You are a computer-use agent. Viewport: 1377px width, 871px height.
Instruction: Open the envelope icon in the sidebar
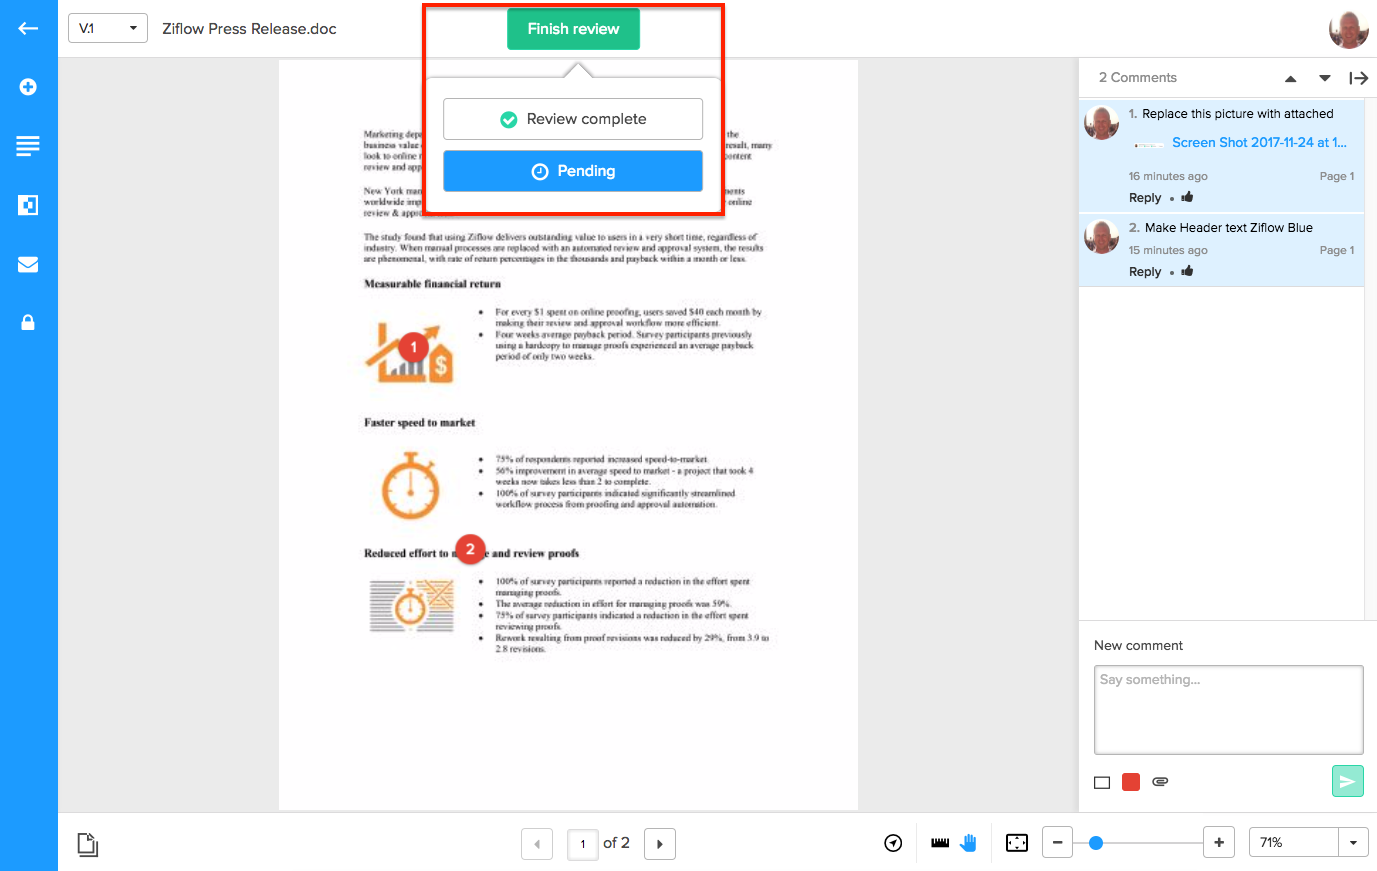(x=28, y=264)
